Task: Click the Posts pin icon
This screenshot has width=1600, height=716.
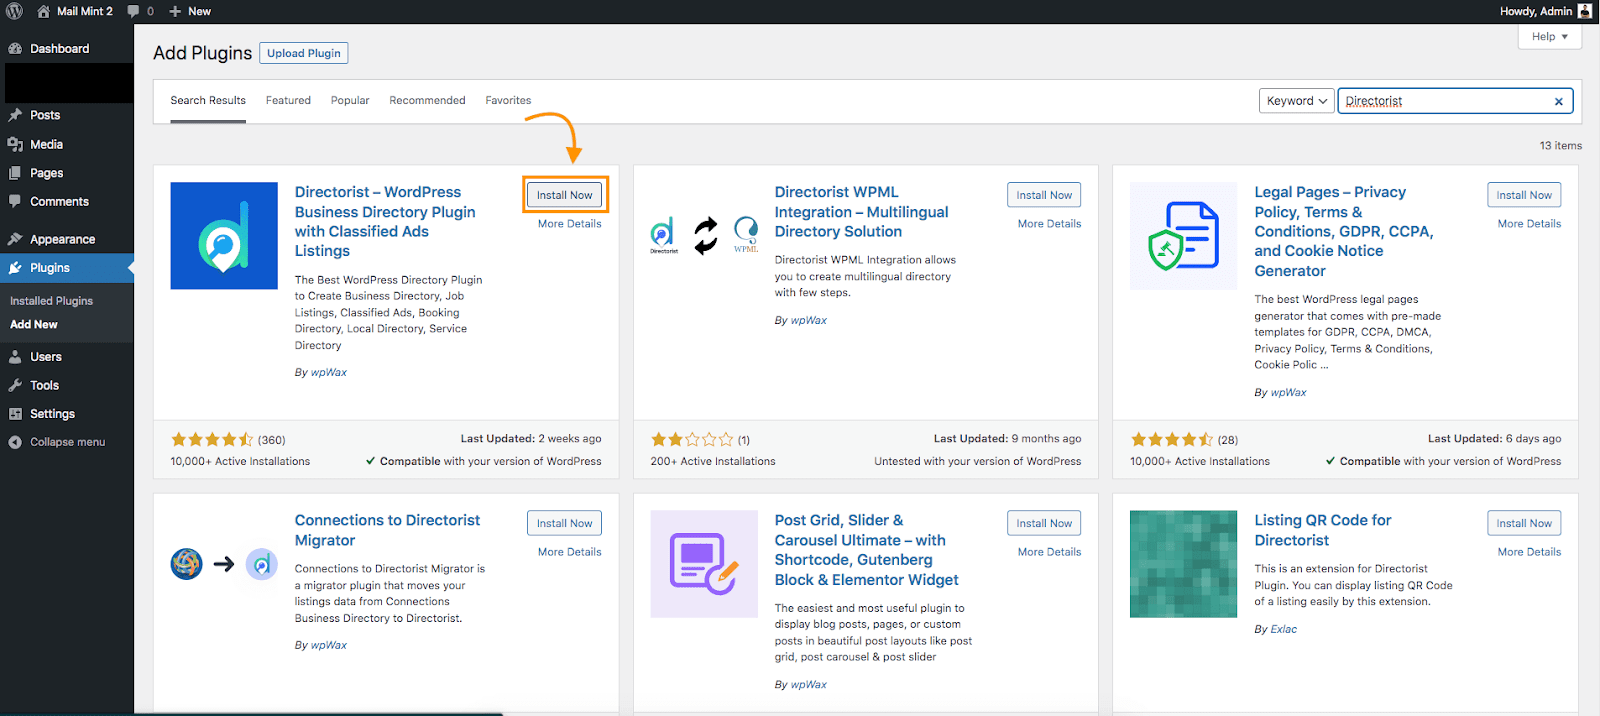Action: point(15,115)
